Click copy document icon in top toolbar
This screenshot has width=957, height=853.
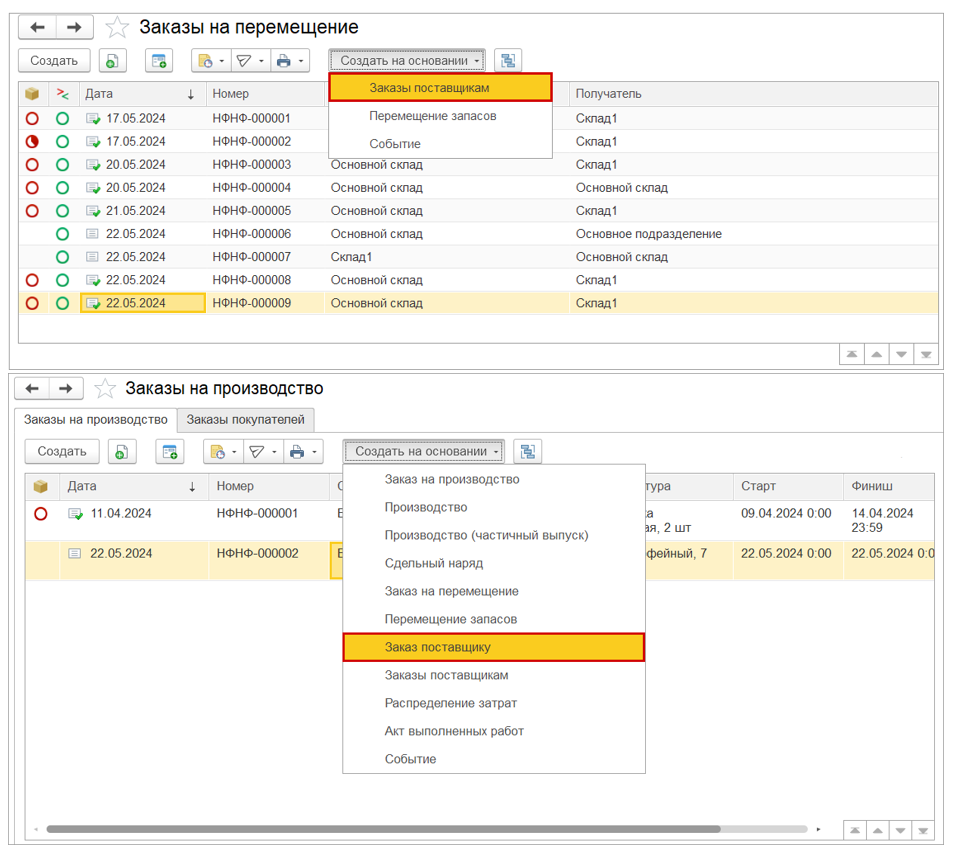click(x=113, y=61)
